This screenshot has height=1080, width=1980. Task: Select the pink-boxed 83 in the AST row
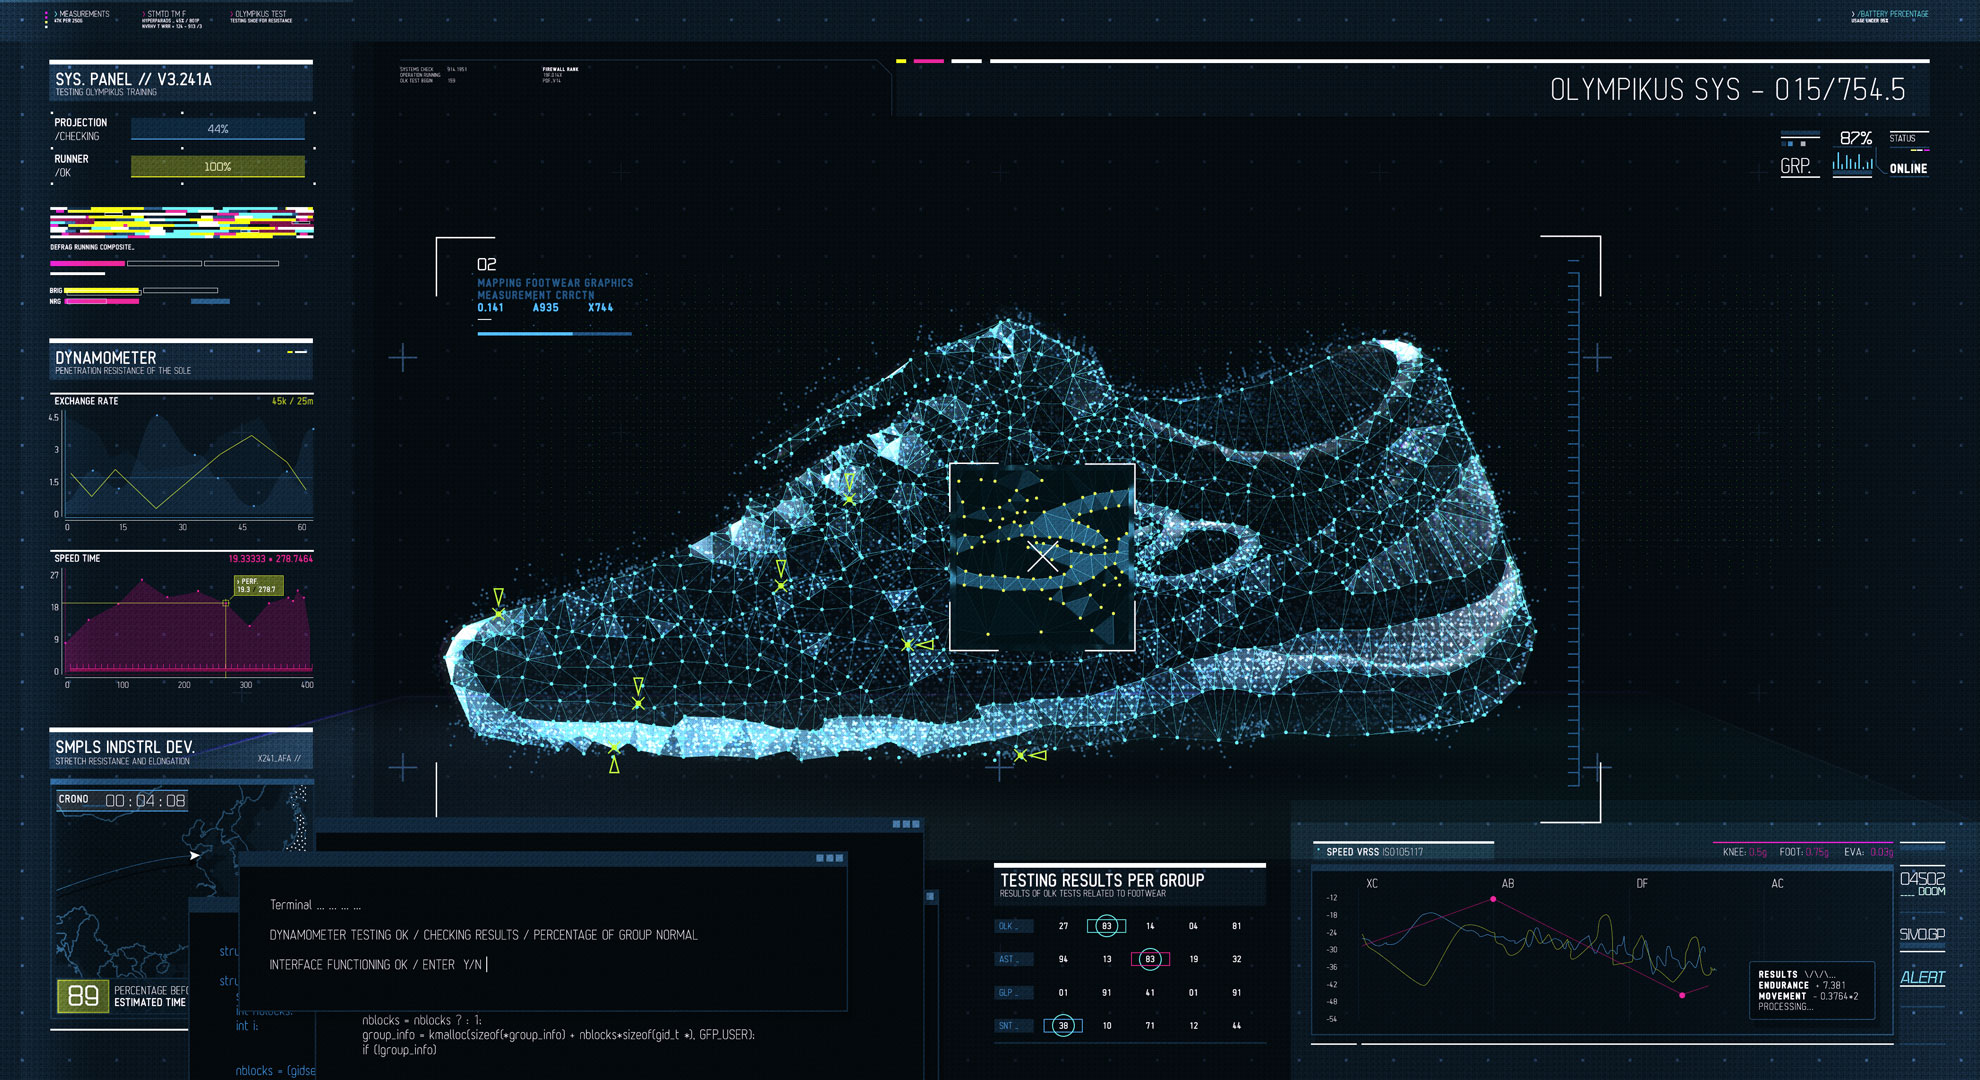click(x=1150, y=959)
